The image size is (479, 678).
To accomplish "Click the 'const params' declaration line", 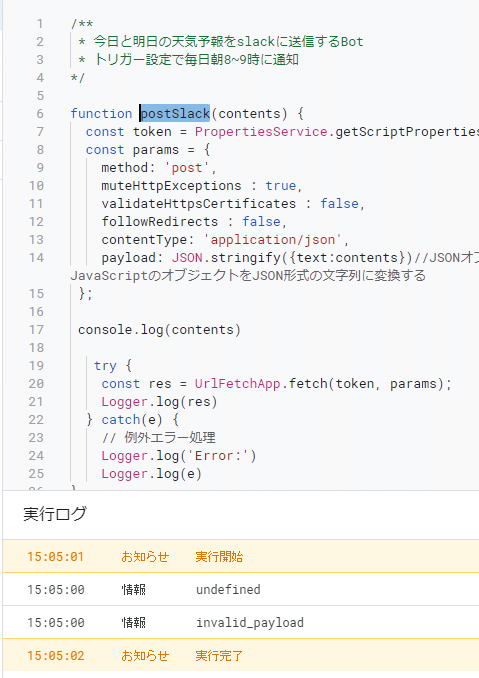I will pyautogui.click(x=148, y=150).
